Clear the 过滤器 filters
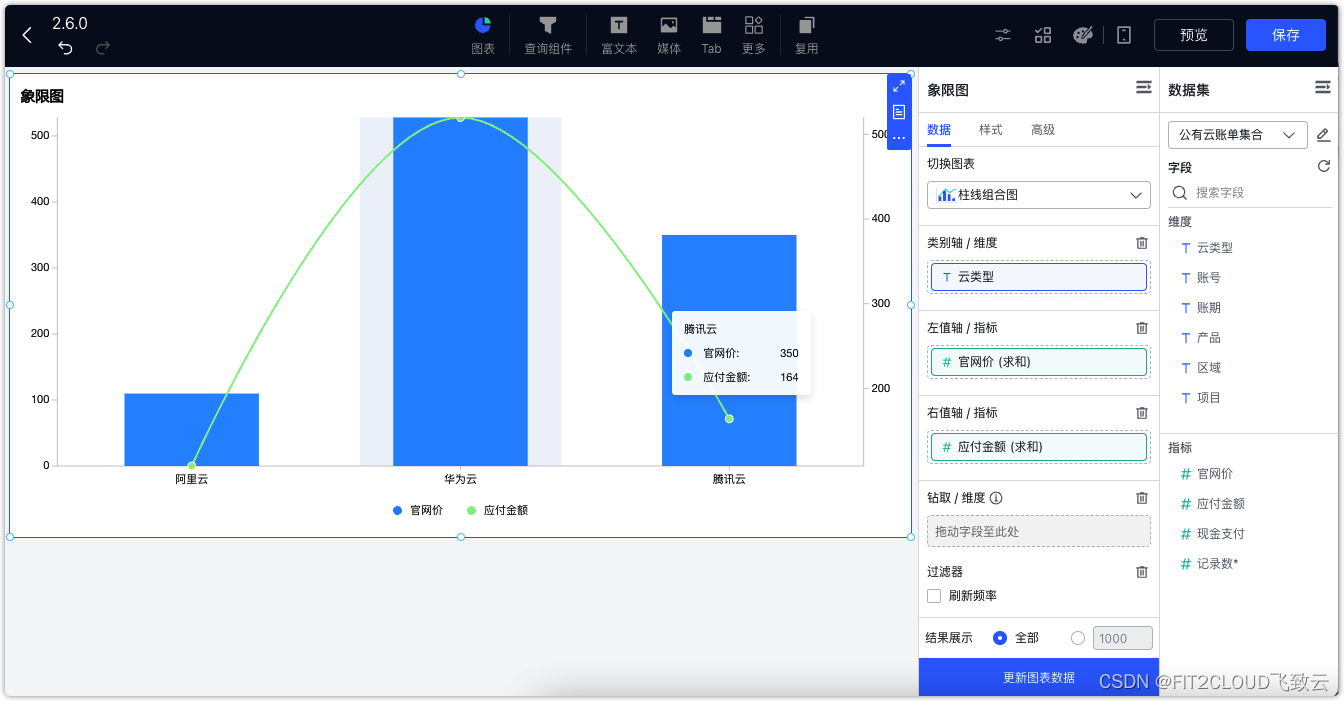 [x=1142, y=572]
